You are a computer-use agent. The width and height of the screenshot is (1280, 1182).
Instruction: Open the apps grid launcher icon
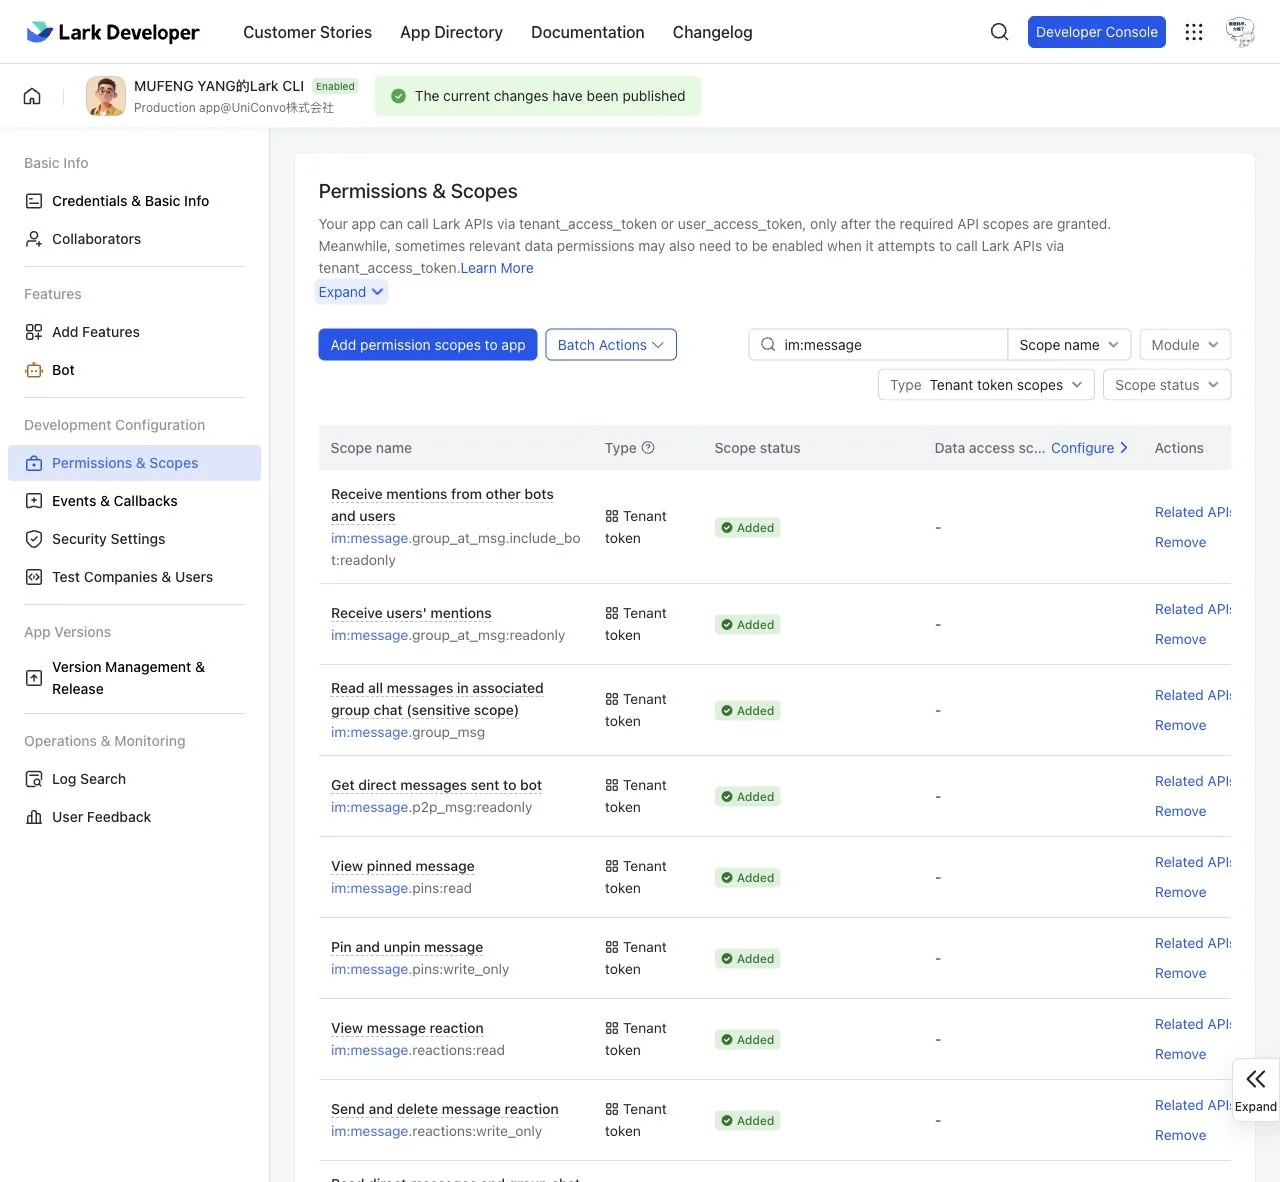[1194, 32]
